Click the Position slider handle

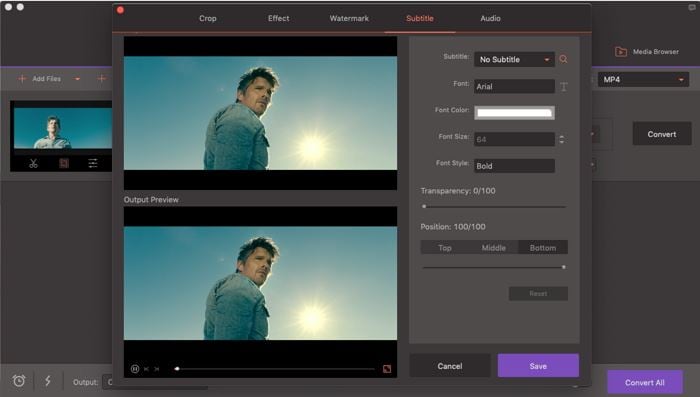coord(563,267)
